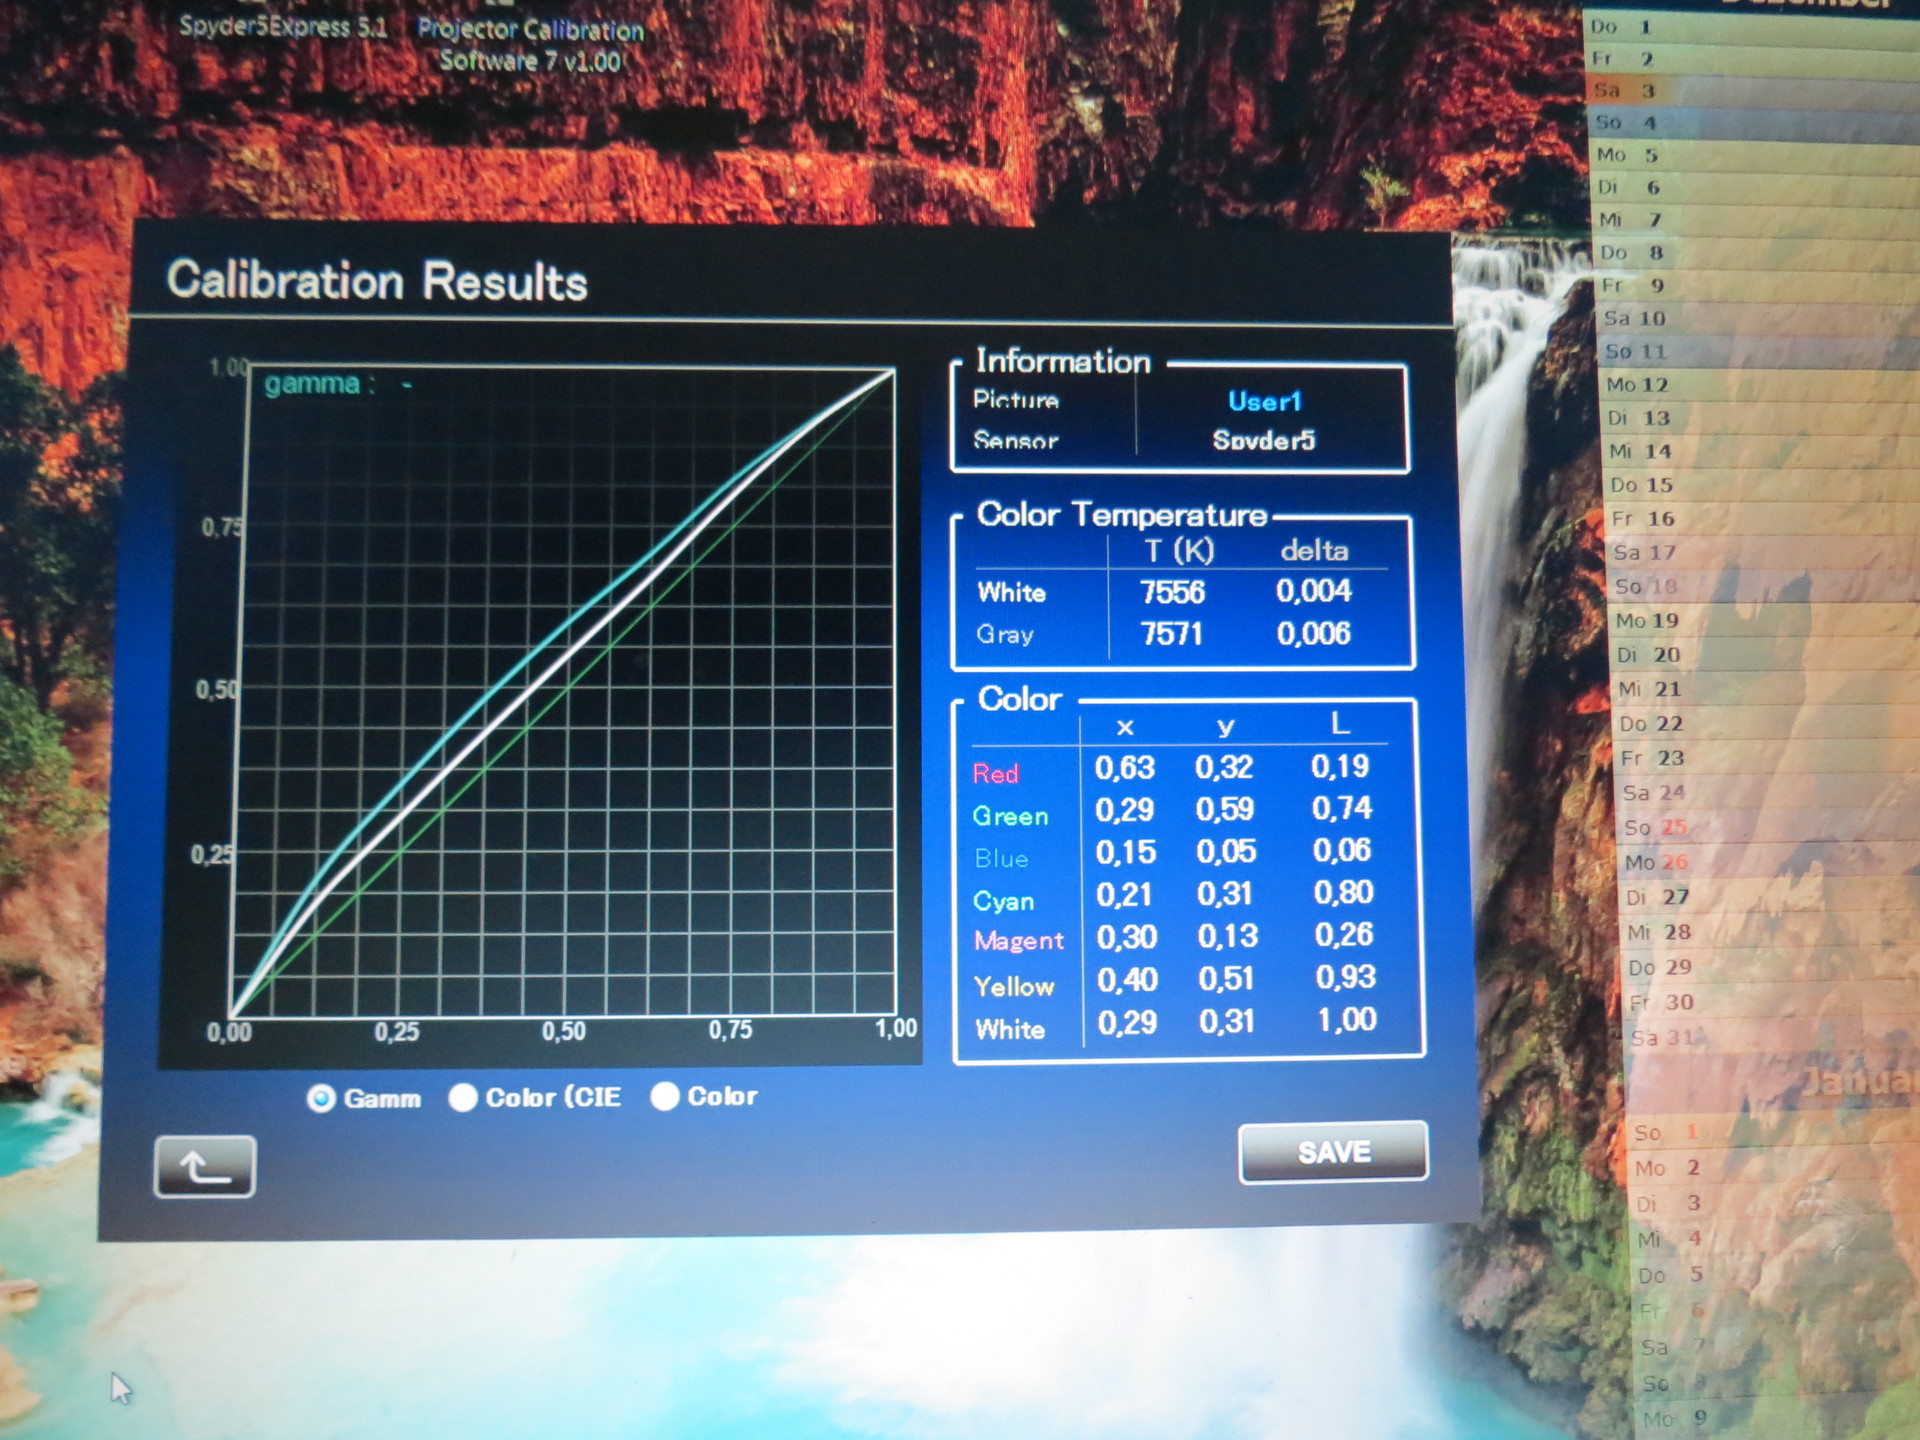Click the back arrow button
This screenshot has height=1440, width=1920.
click(x=205, y=1166)
